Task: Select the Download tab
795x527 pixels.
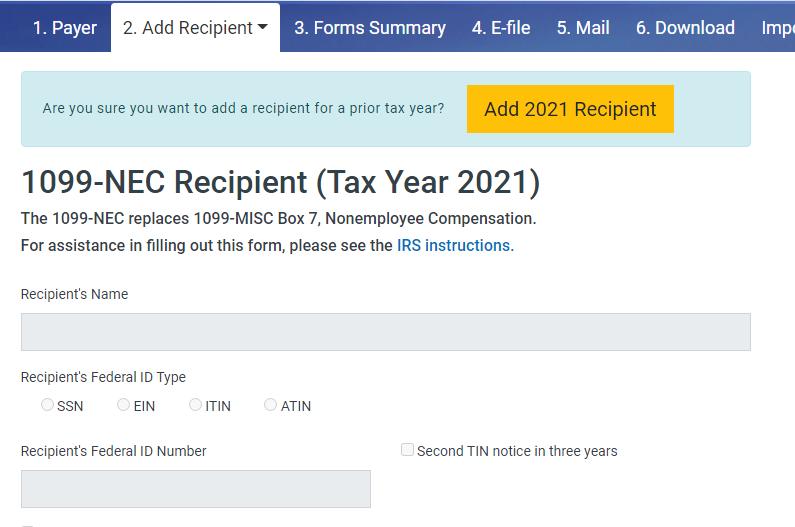Action: 685,28
